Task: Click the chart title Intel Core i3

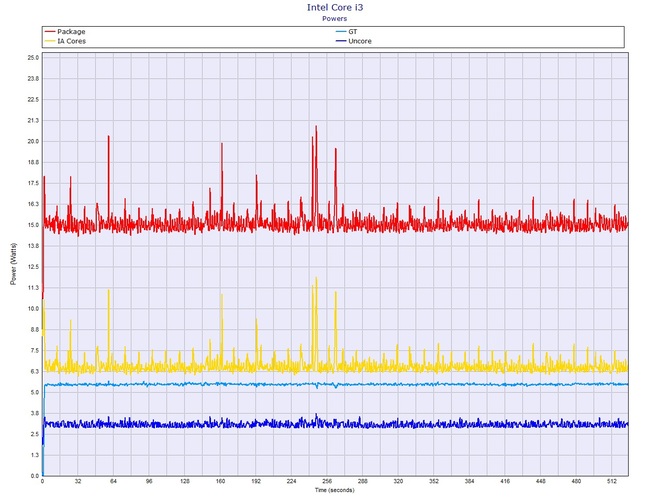Action: point(335,7)
